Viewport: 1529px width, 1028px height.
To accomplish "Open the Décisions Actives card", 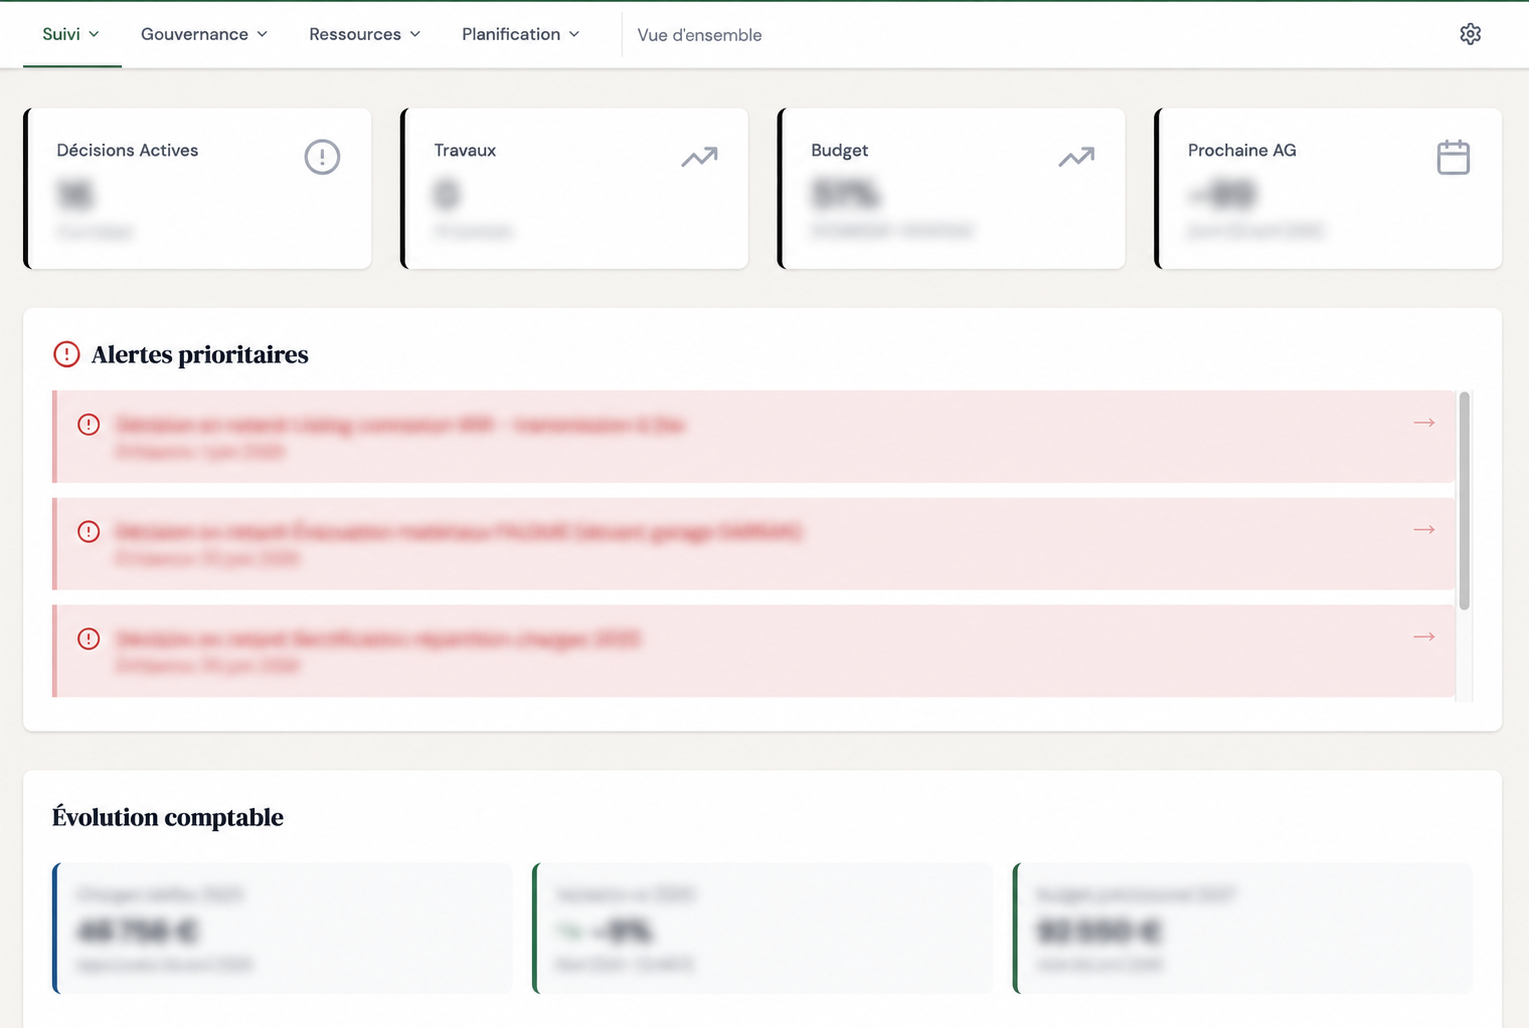I will [197, 188].
